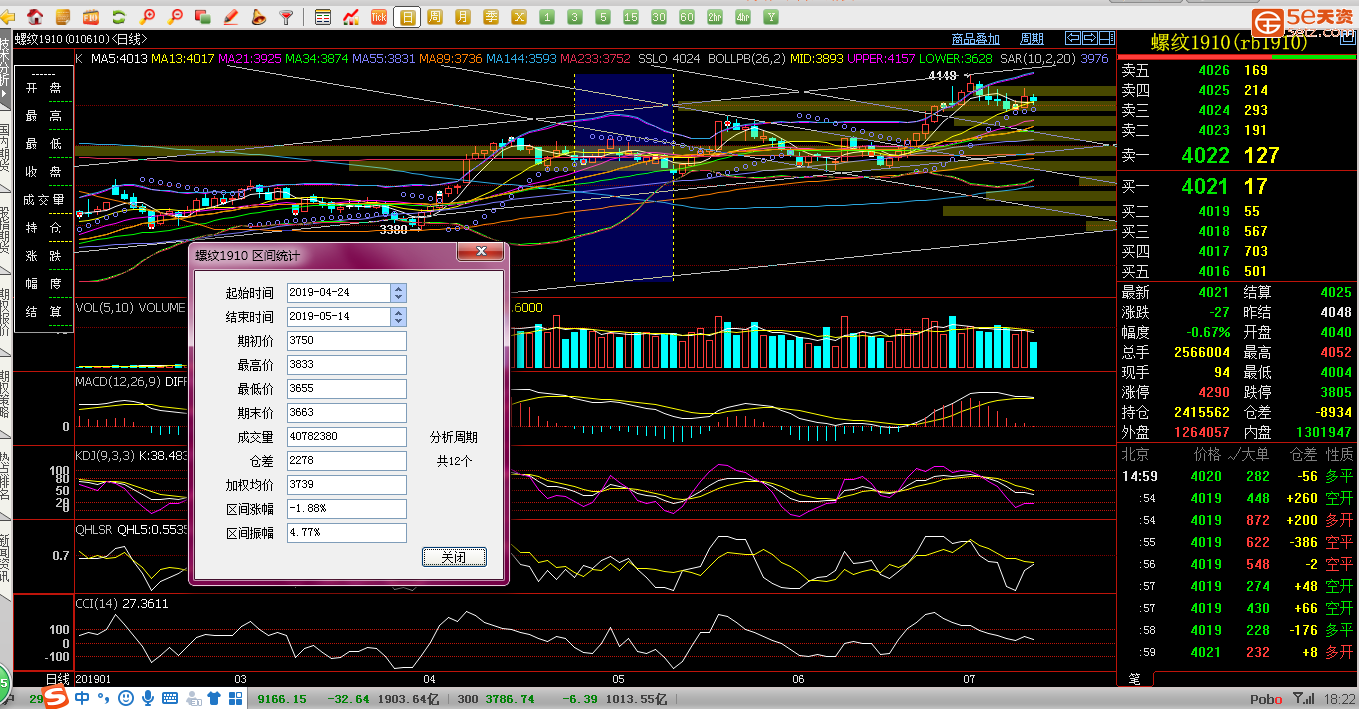Click the right arrow chart navigation icon
Image resolution: width=1359 pixels, height=709 pixels.
pyautogui.click(x=1089, y=38)
